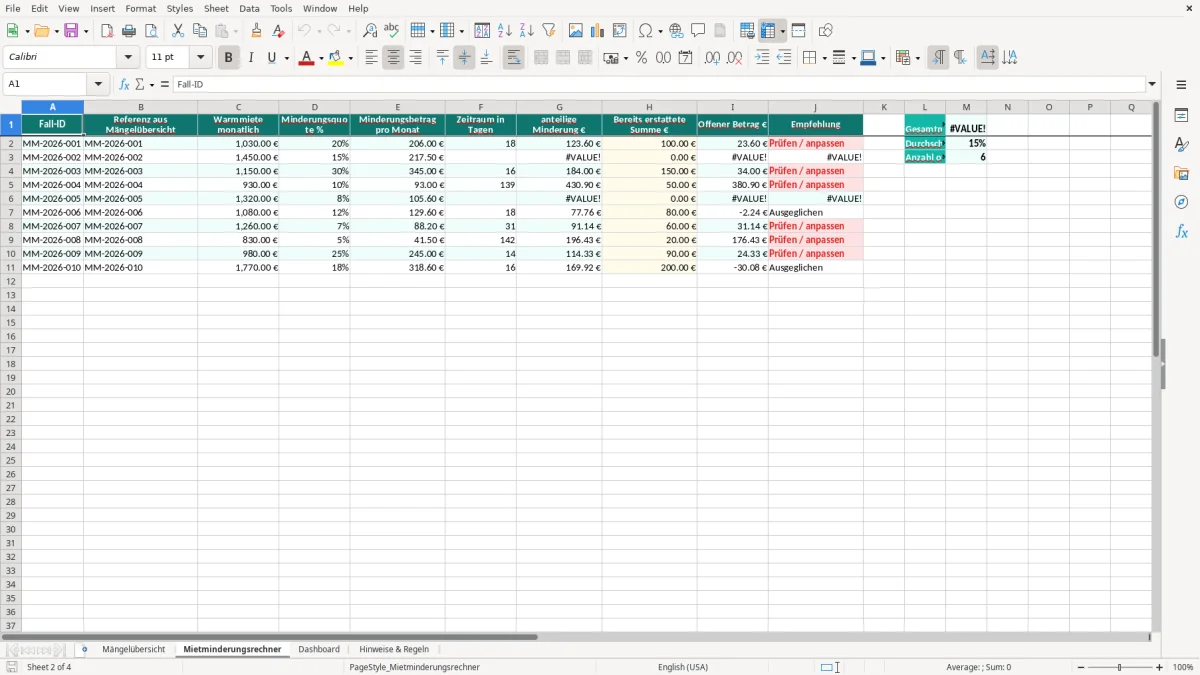Open the sidebar Properties panel
This screenshot has width=1200, height=675.
[1181, 116]
